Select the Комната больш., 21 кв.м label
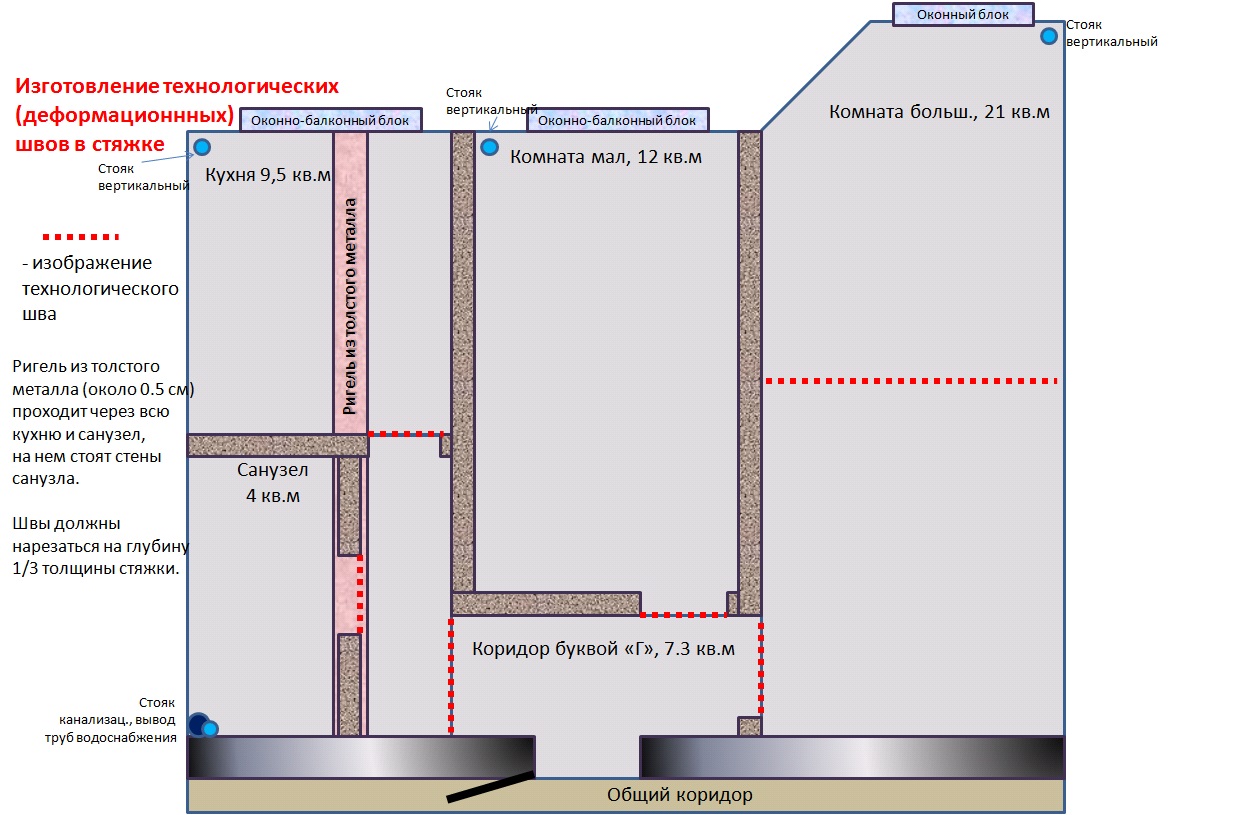This screenshot has width=1242, height=815. (939, 111)
